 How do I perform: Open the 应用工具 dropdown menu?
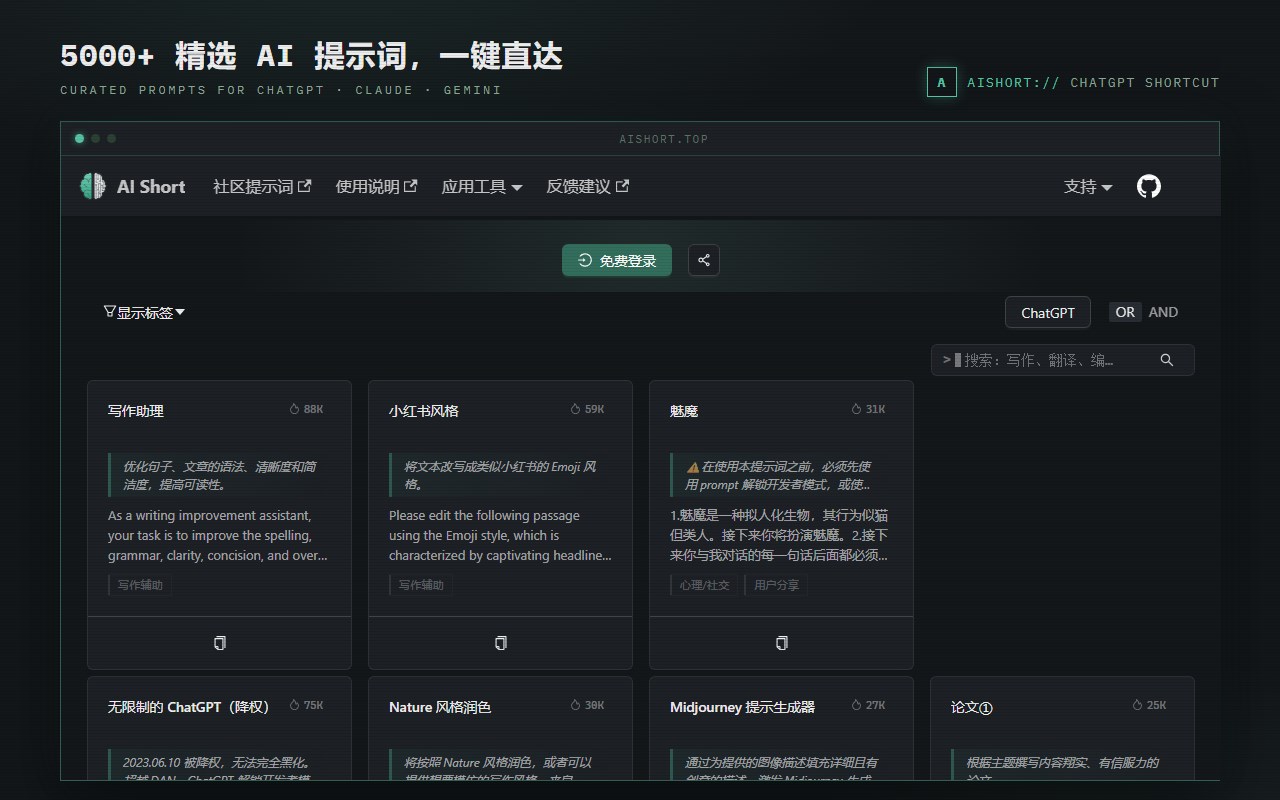[482, 186]
